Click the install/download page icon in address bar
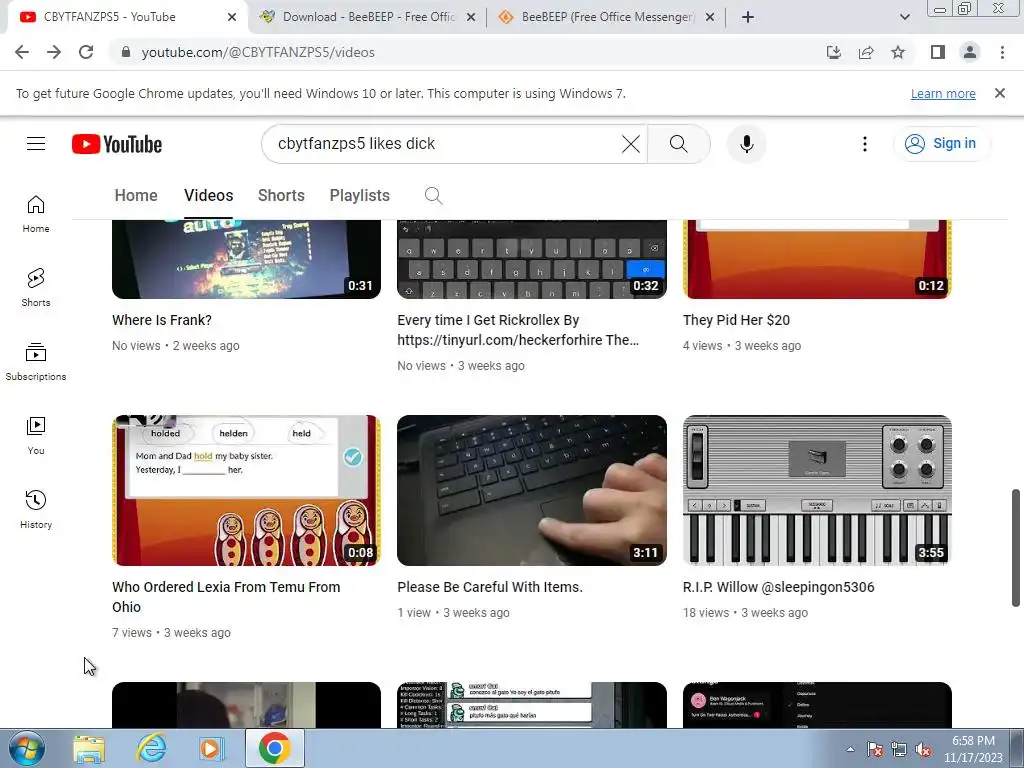 834,52
